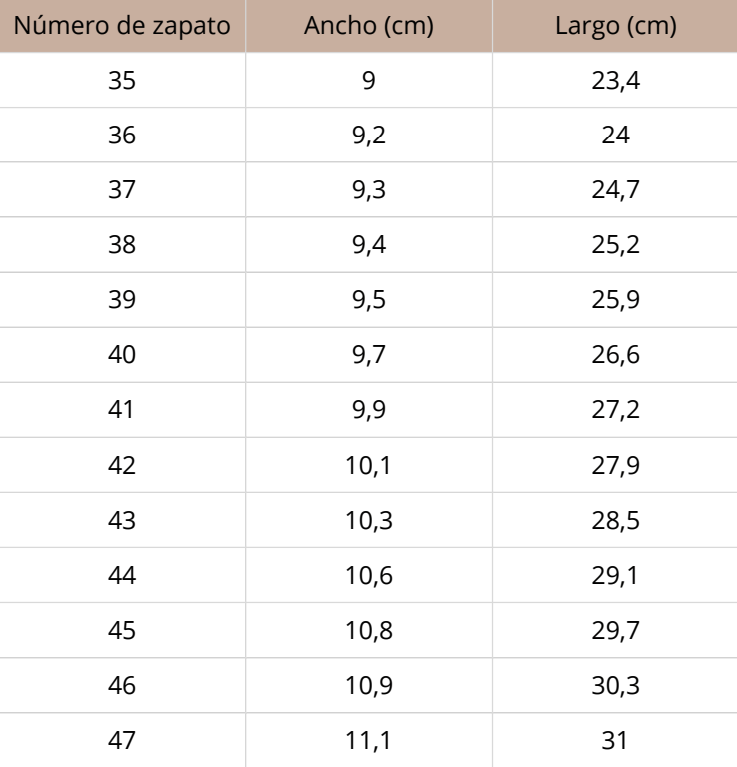Screen dimensions: 737x767
Task: Click the 'Largo (cm)' column header
Action: point(615,25)
